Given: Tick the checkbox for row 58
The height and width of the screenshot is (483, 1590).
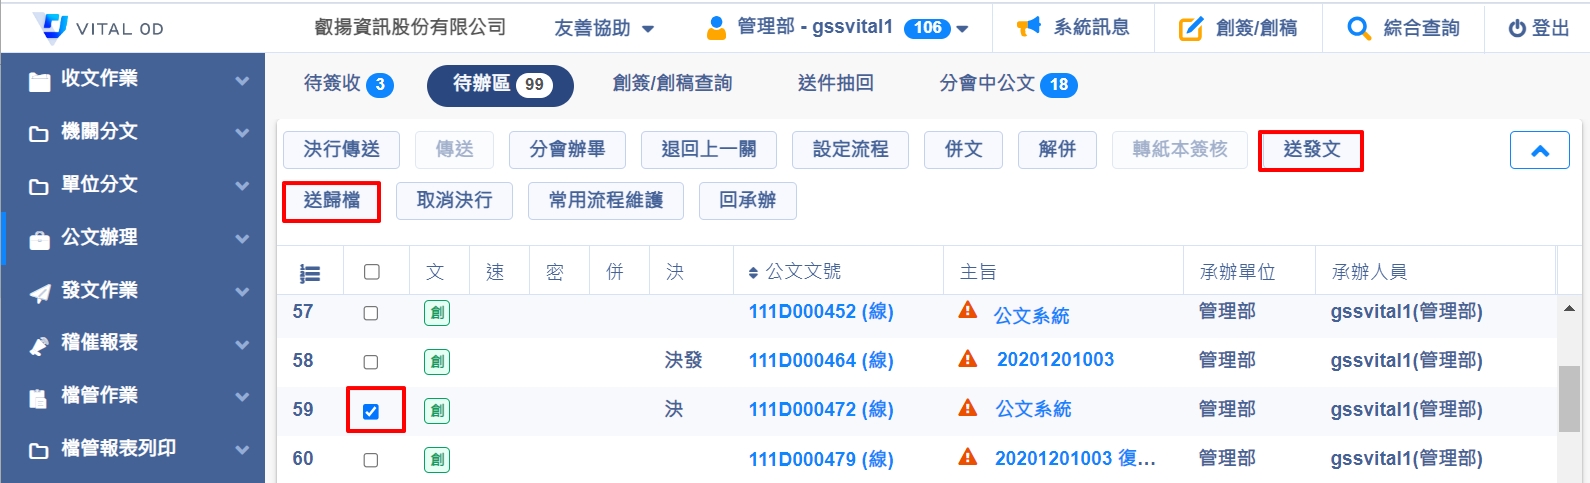Looking at the screenshot, I should [x=371, y=362].
